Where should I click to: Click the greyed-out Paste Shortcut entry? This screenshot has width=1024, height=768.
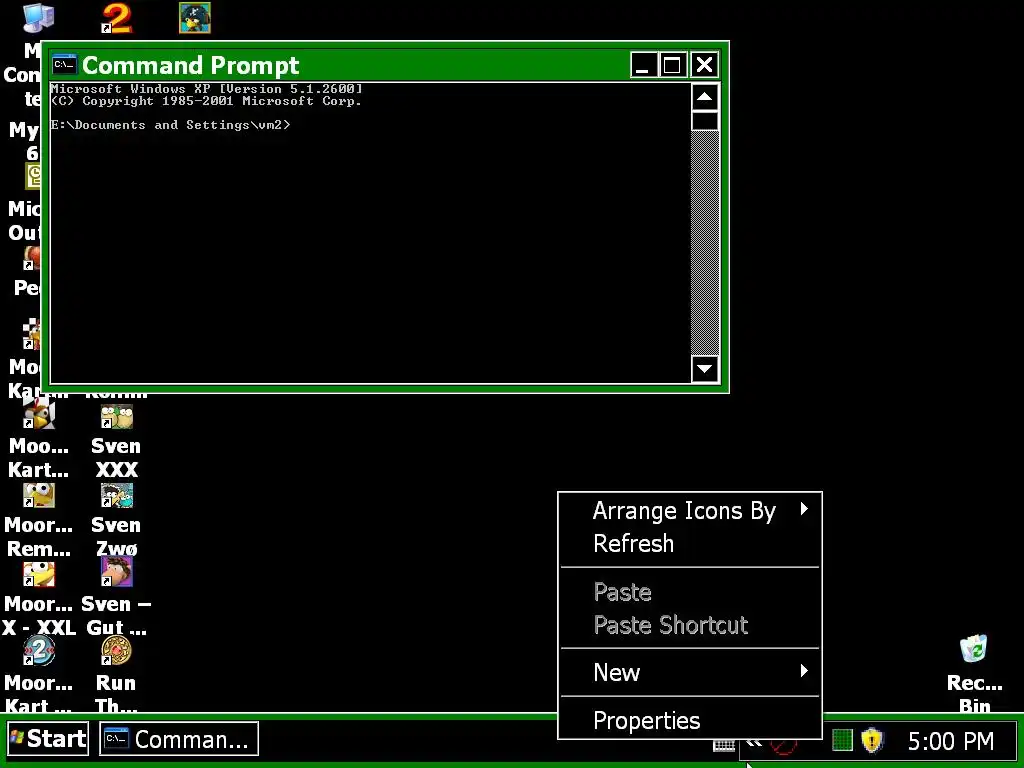pos(690,625)
